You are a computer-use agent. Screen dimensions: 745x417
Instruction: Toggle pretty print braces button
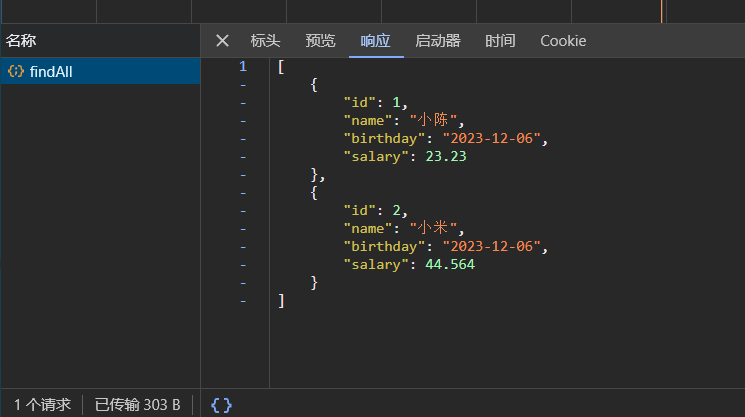click(x=221, y=405)
